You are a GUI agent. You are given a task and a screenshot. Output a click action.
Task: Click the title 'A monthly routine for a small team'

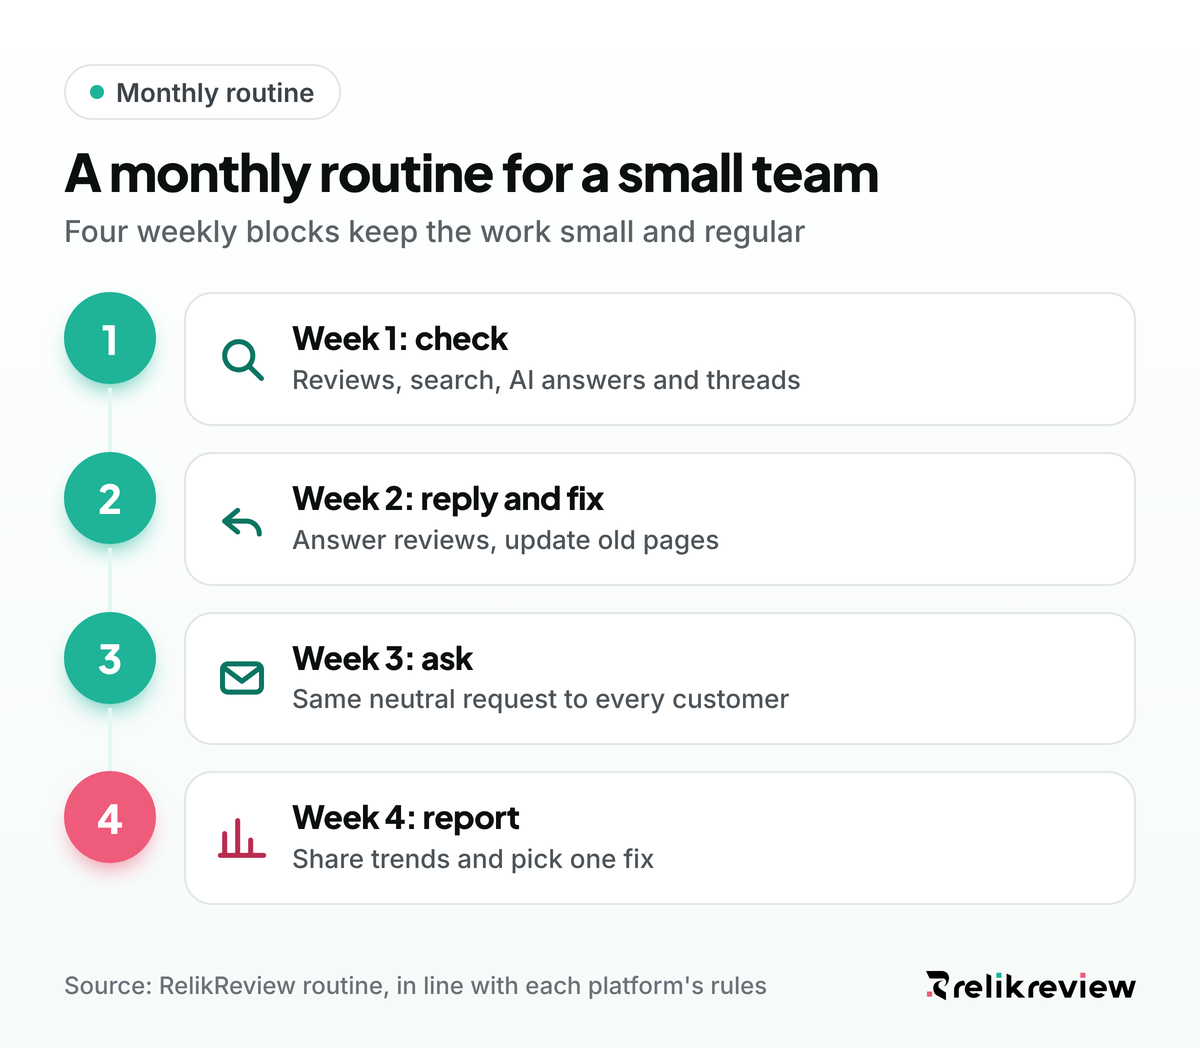[x=472, y=174]
